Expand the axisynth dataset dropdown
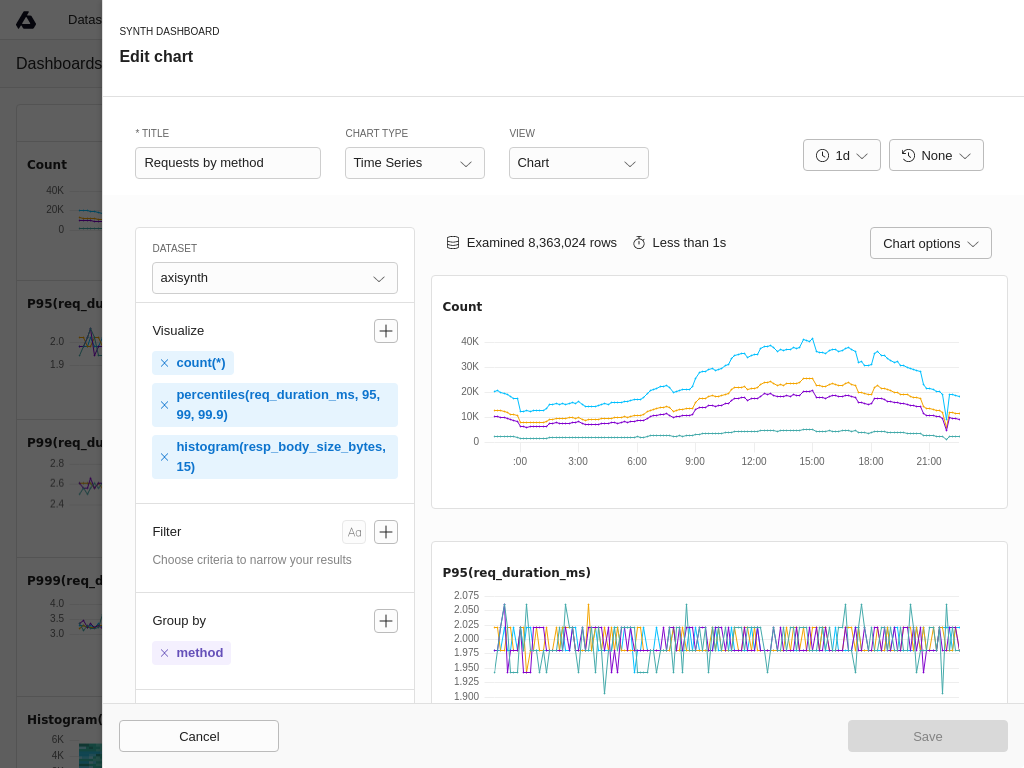 (274, 278)
